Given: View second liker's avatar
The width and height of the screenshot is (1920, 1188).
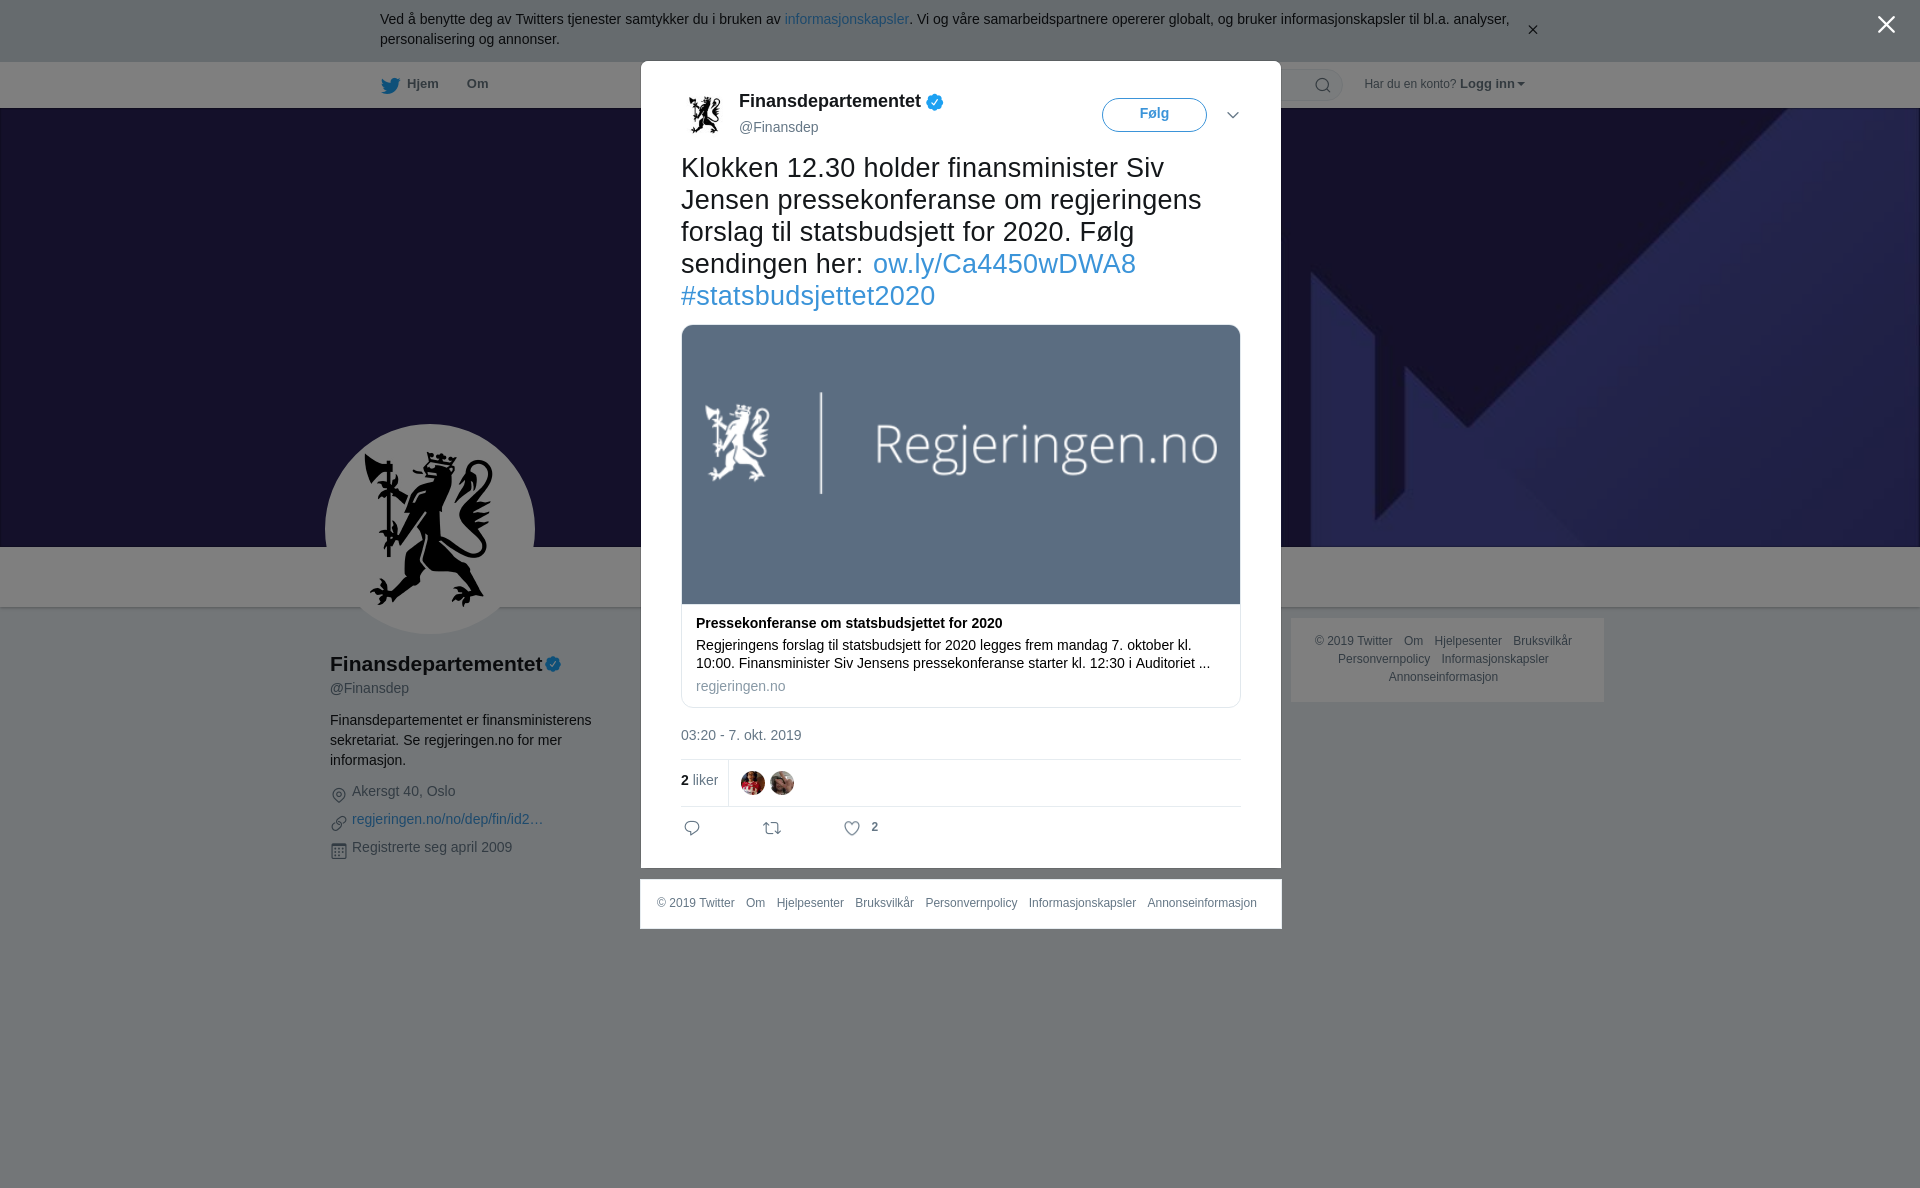Looking at the screenshot, I should point(782,783).
